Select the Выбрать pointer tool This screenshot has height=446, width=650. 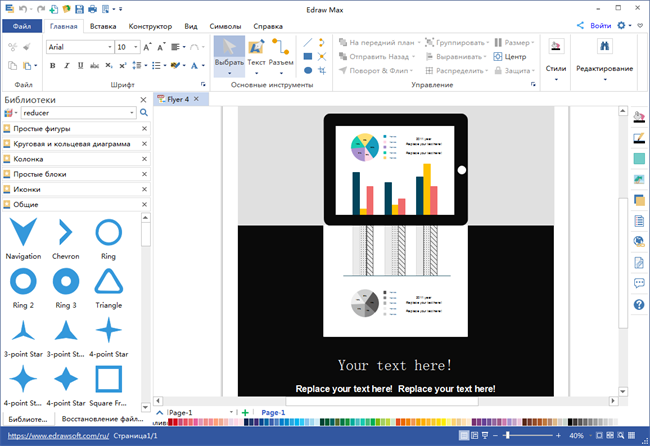click(x=229, y=56)
